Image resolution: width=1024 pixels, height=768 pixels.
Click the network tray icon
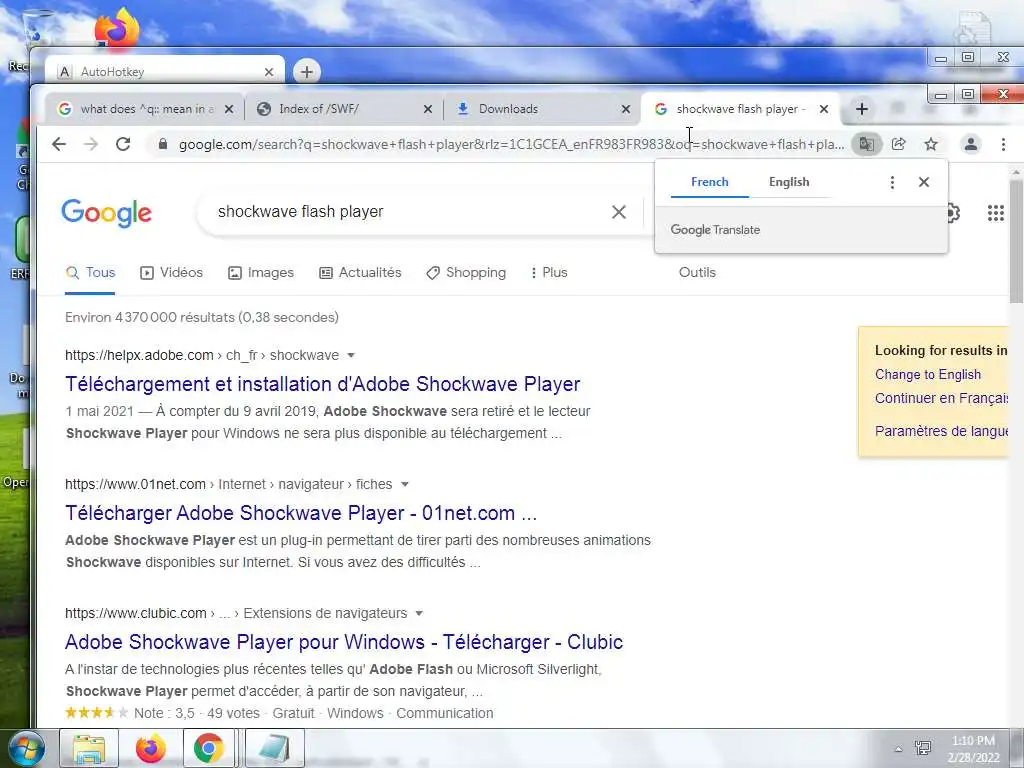pyautogui.click(x=923, y=748)
